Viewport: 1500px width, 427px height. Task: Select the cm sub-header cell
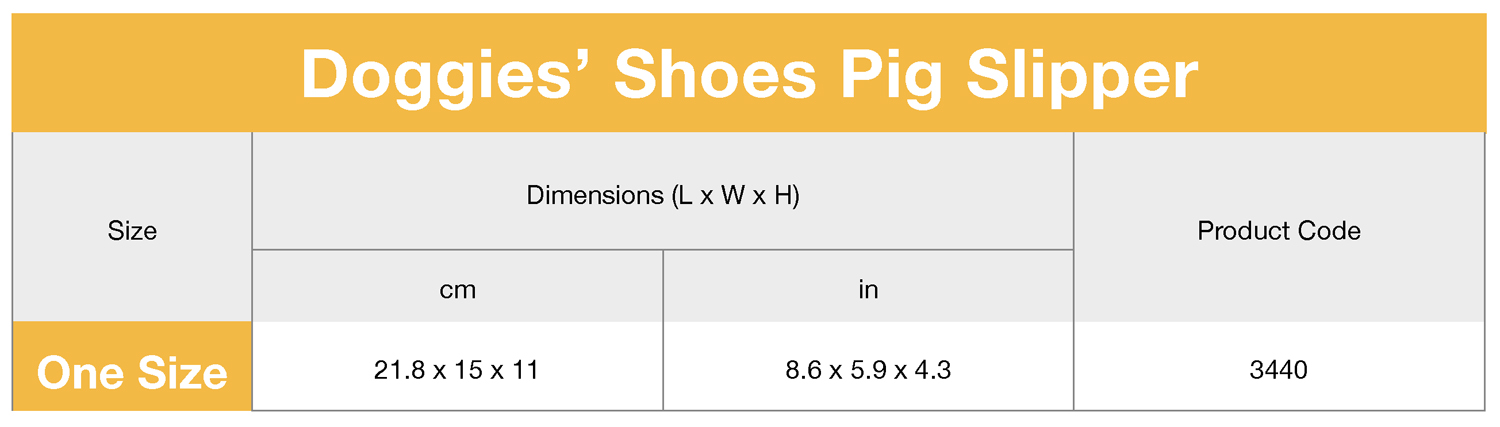click(457, 290)
